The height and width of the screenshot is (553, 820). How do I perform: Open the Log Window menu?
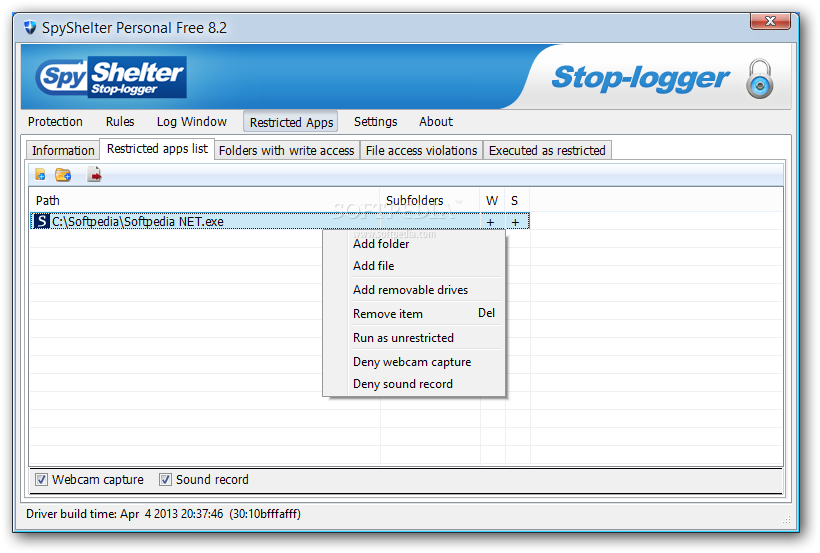coord(192,122)
